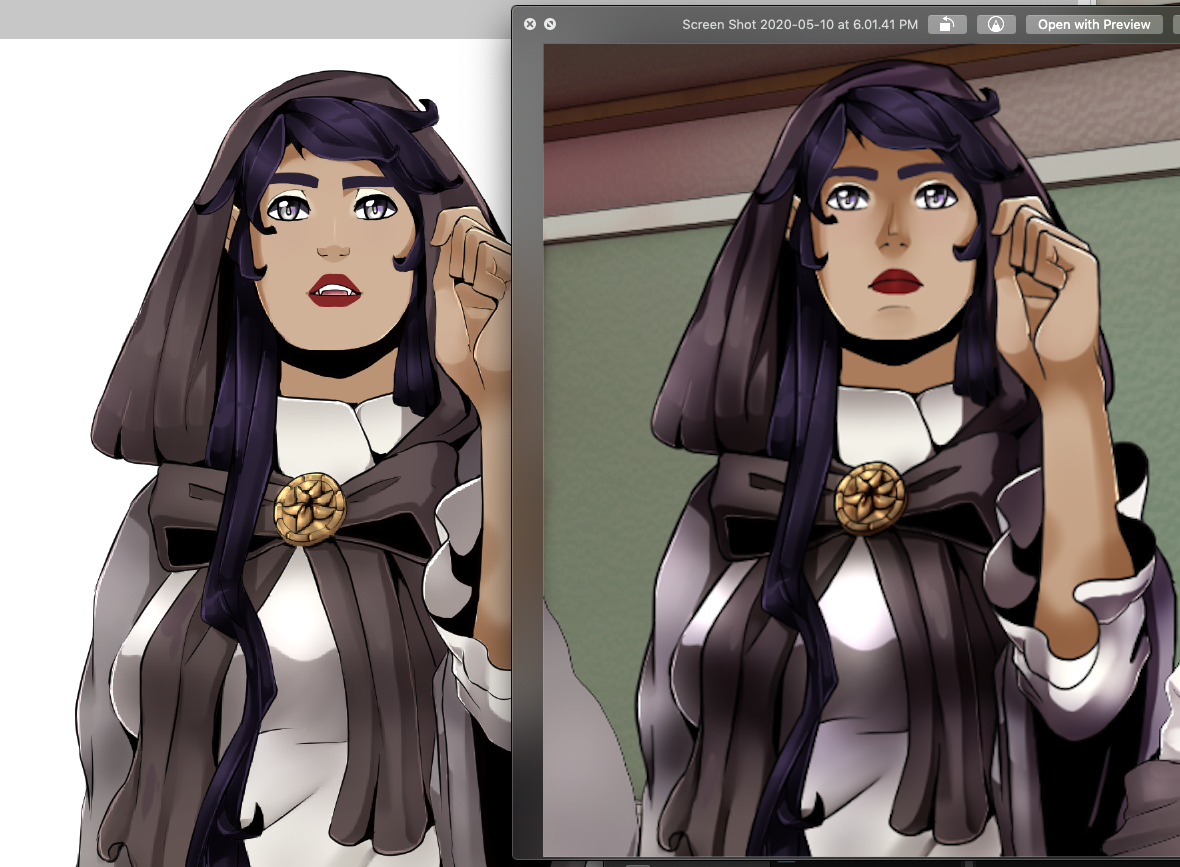This screenshot has height=867, width=1180.
Task: Click the Open with Preview button
Action: tap(1093, 24)
